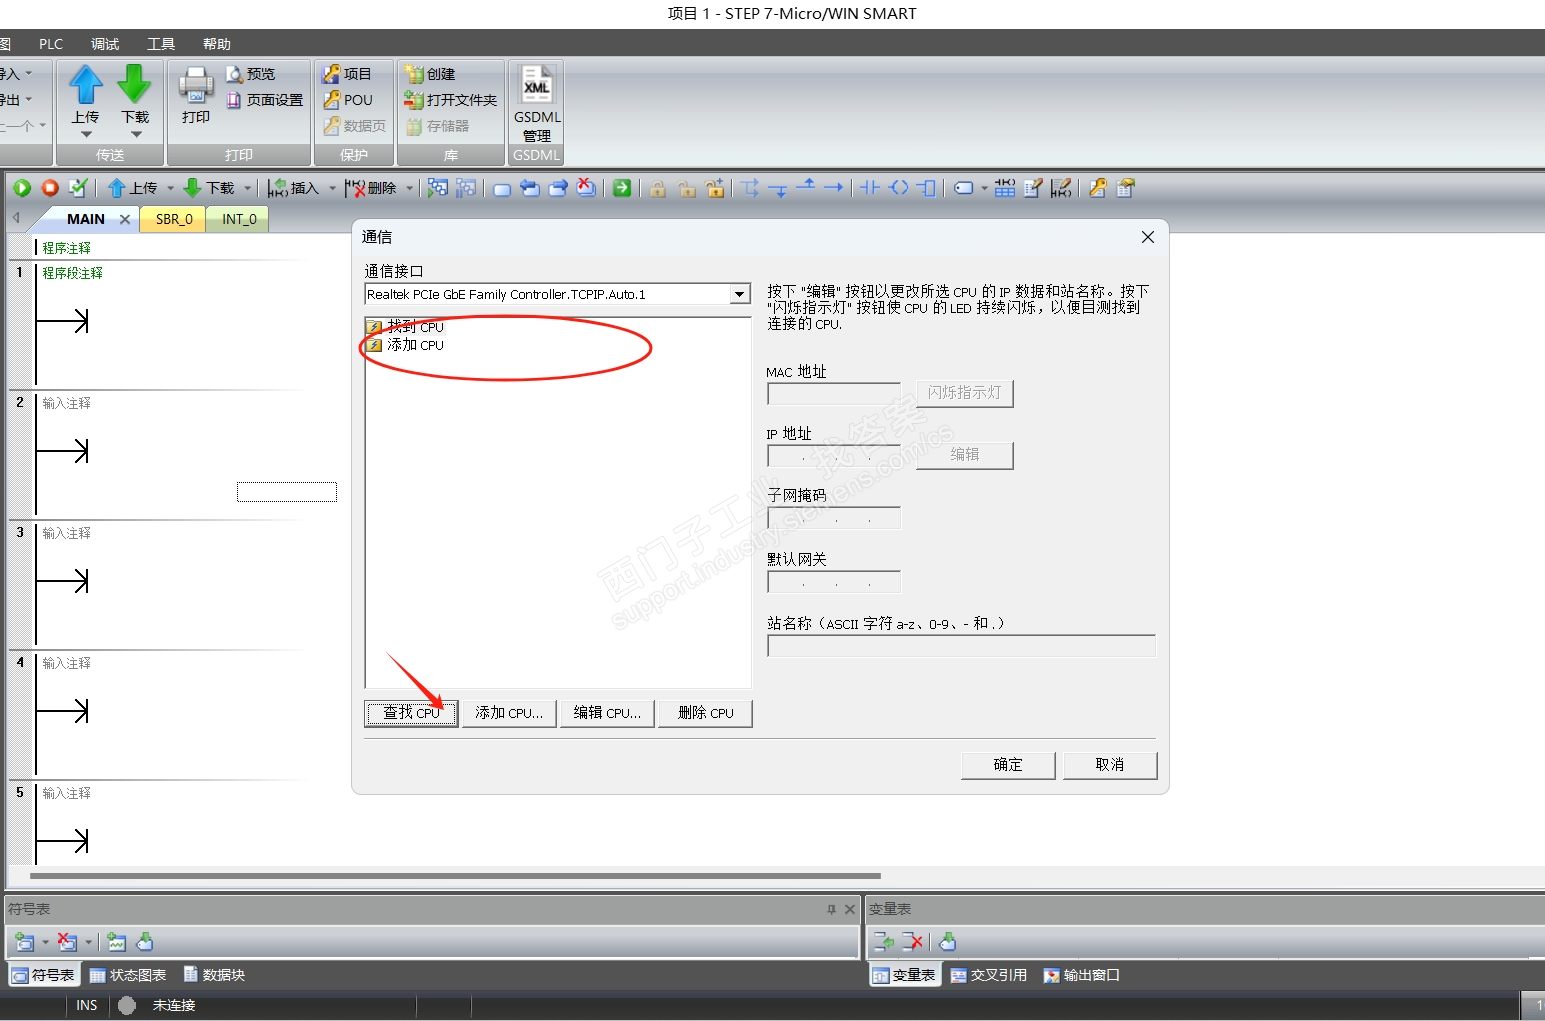Viewport: 1545px width, 1021px height.
Task: Switch to the INT_0 tab
Action: pos(239,219)
